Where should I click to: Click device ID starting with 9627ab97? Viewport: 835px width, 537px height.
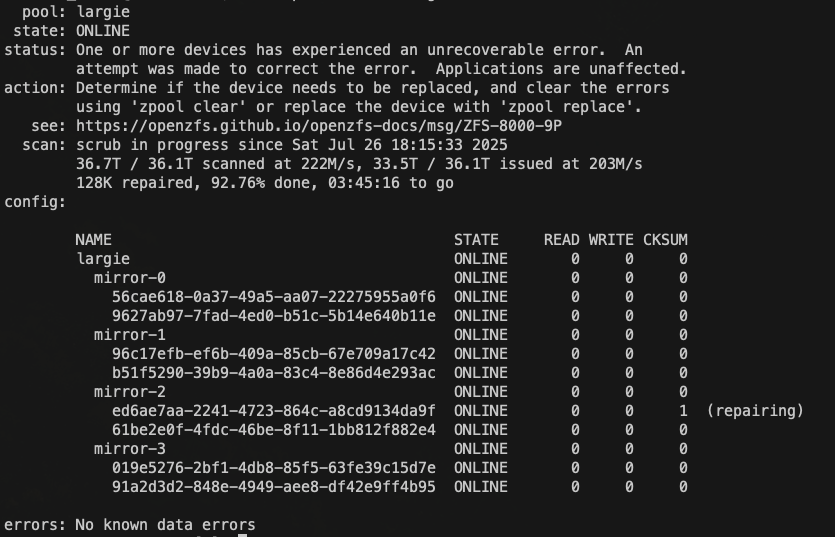pos(273,316)
